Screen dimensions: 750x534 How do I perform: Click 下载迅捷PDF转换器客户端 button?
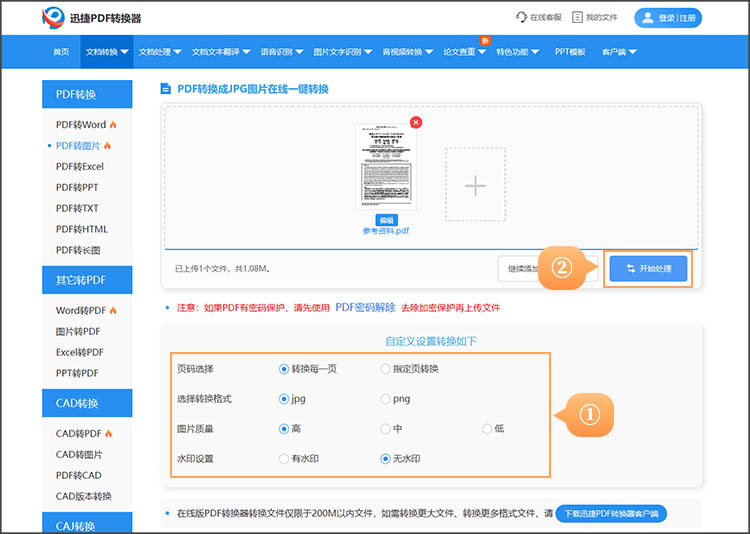611,514
